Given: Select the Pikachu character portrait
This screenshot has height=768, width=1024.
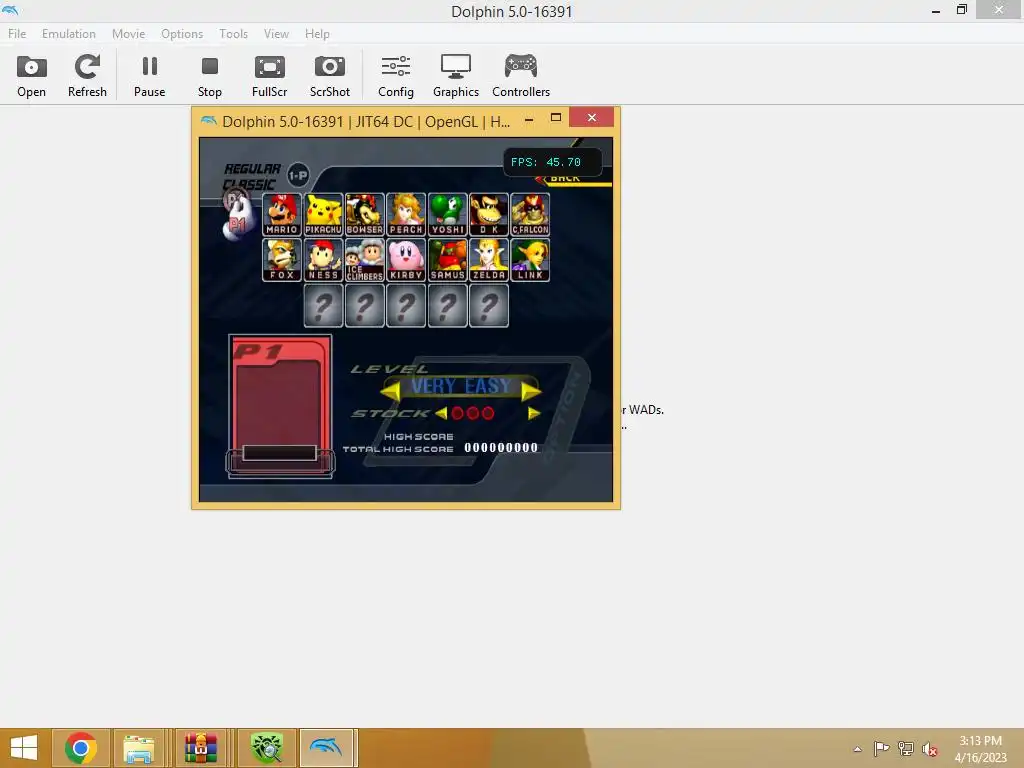Looking at the screenshot, I should click(323, 214).
